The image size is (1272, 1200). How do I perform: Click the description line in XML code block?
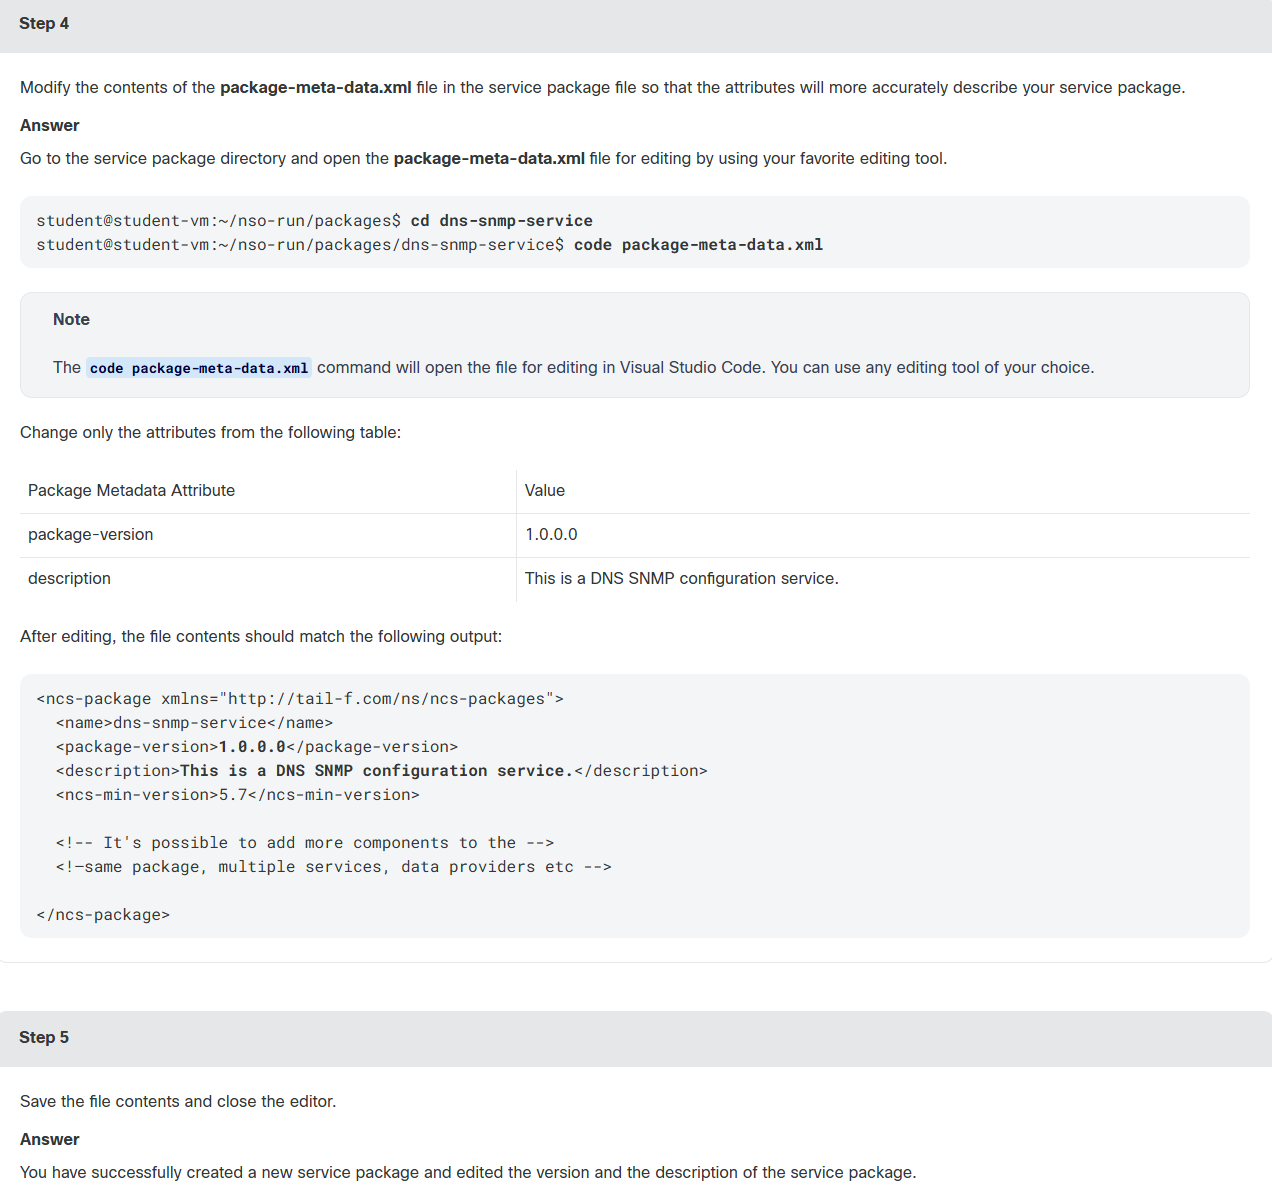381,771
